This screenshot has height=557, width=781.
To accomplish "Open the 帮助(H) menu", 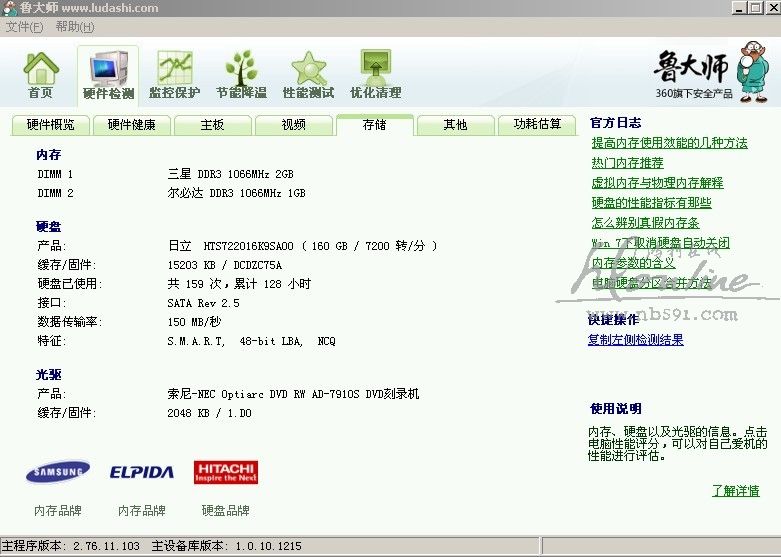I will click(x=75, y=27).
